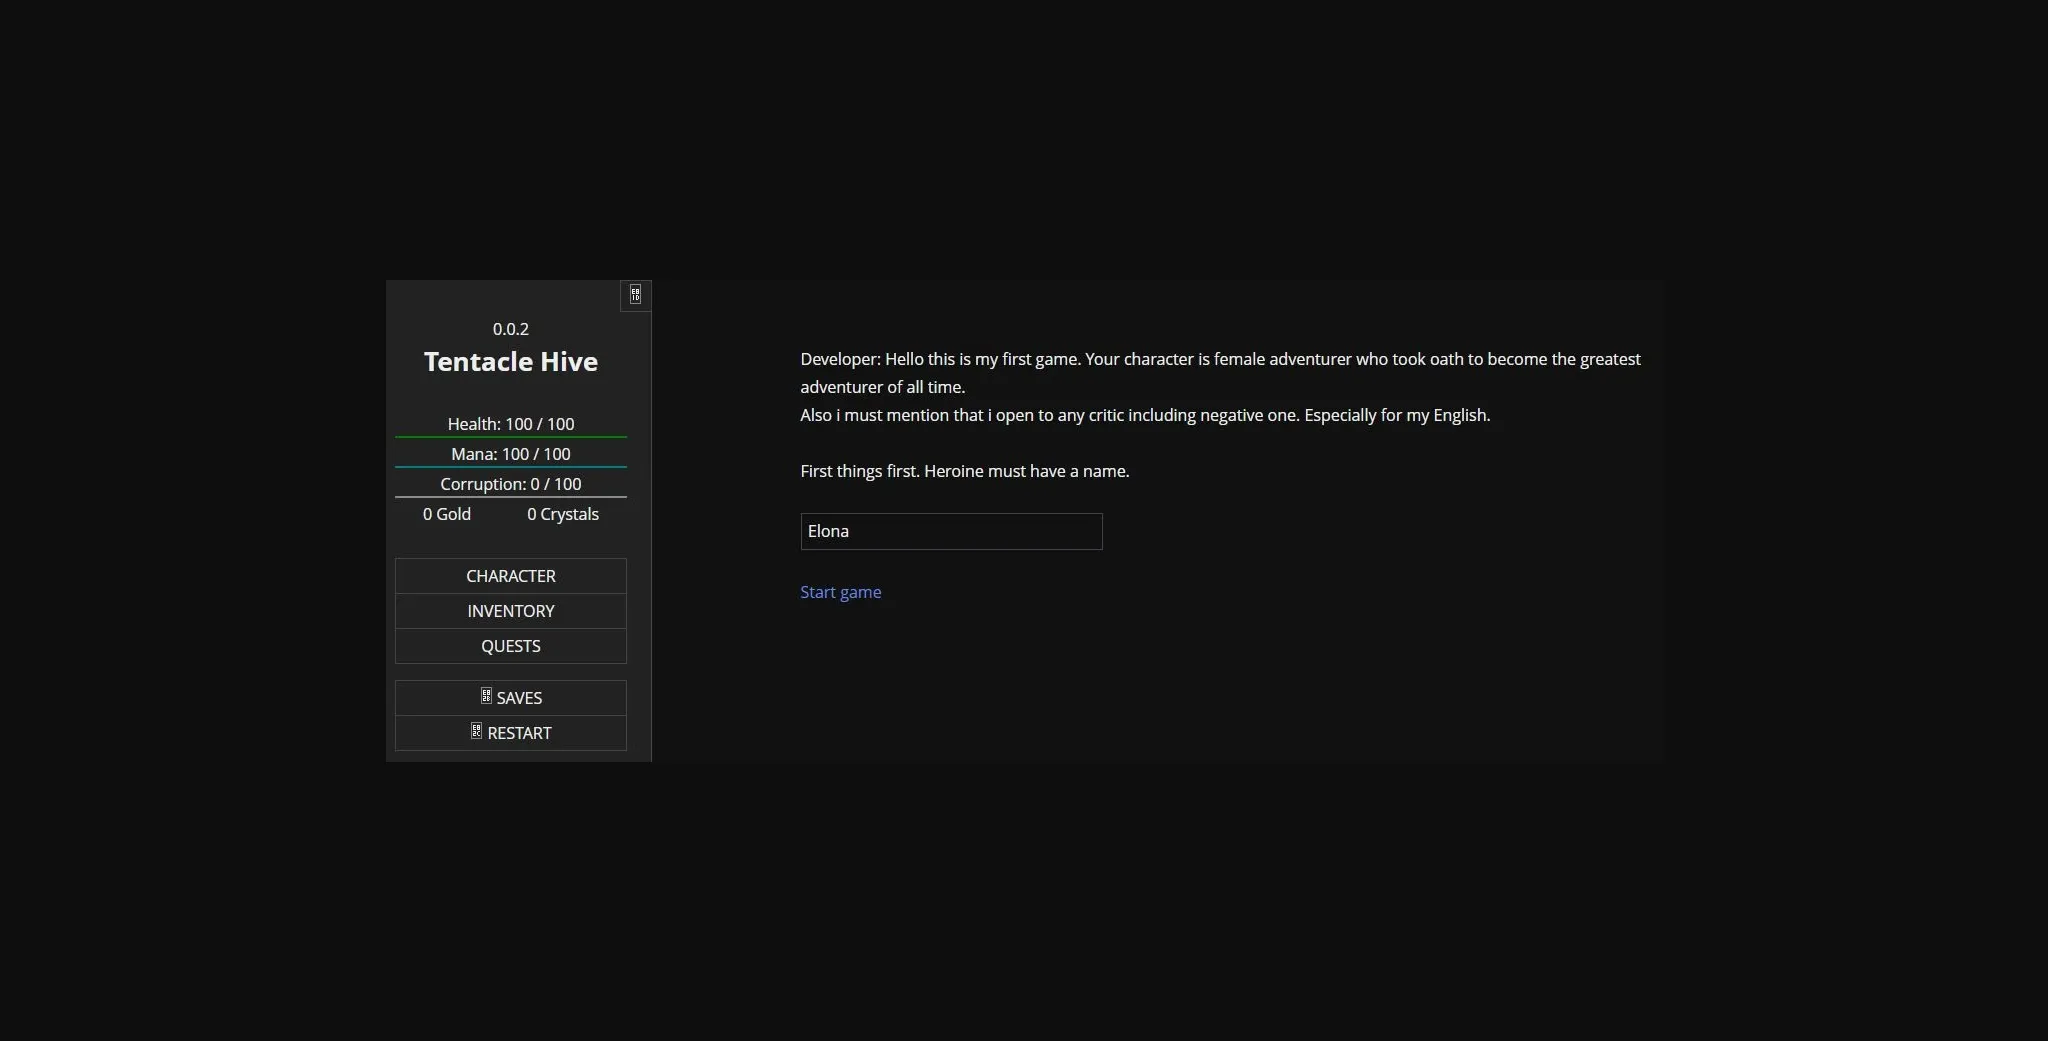Collapse the sidebar using the top toggle icon

(x=635, y=295)
